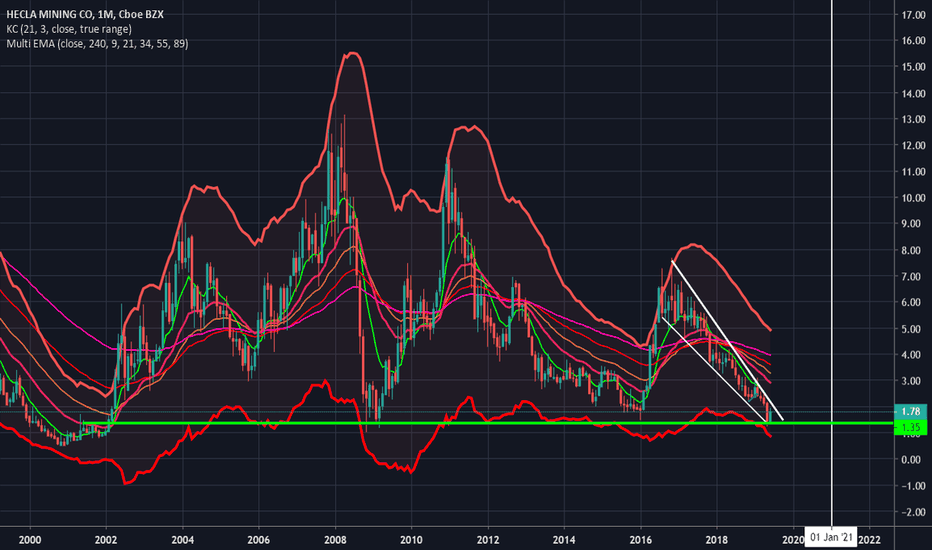Click the 0.00 price axis label
The height and width of the screenshot is (550, 932).
[x=913, y=460]
